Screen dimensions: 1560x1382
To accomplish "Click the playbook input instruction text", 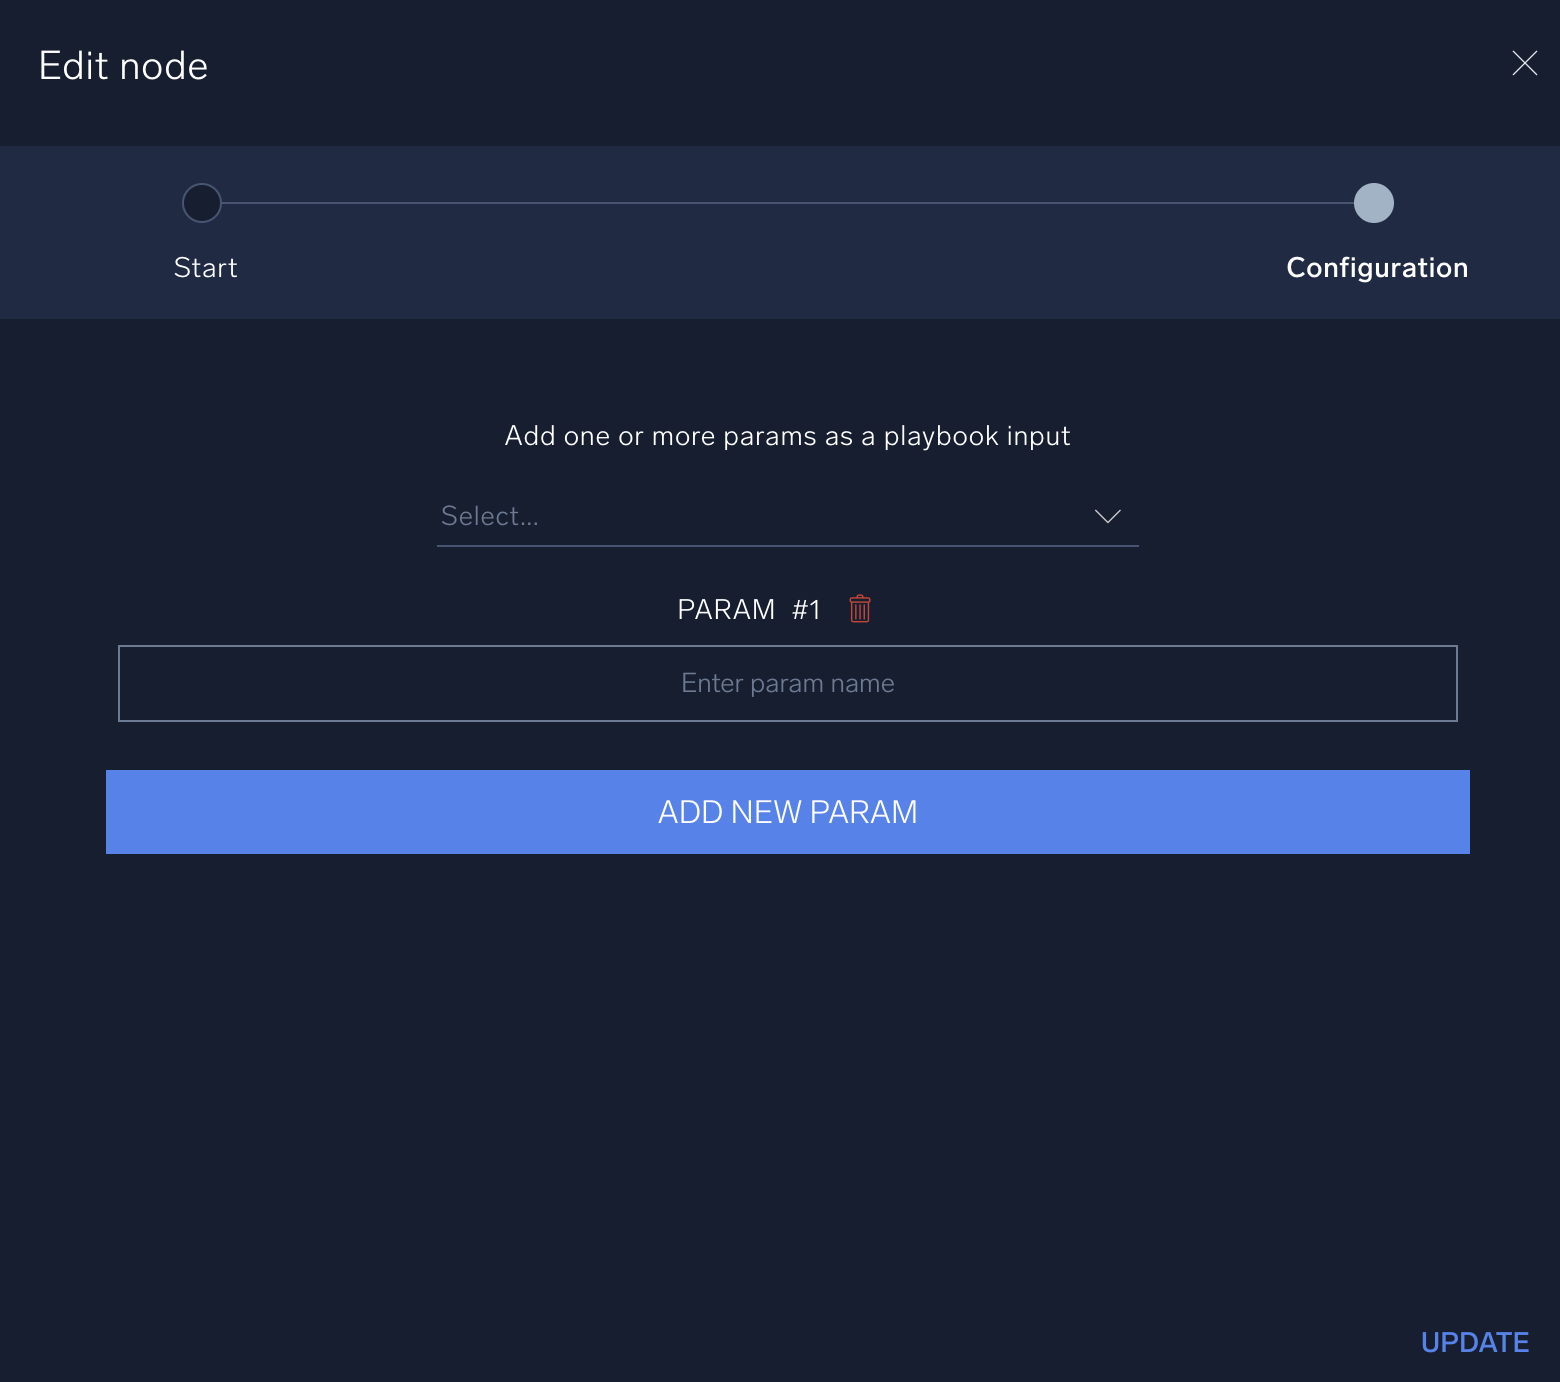I will coord(787,436).
